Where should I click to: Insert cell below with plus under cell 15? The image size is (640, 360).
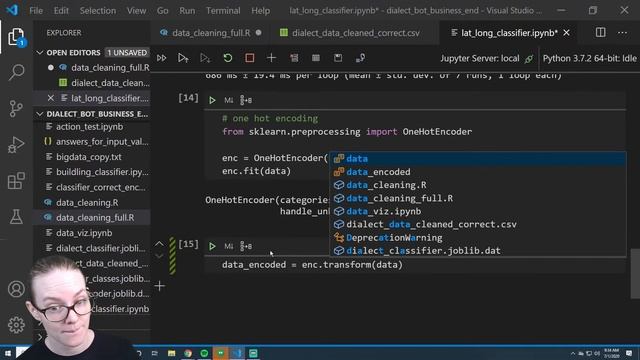[x=160, y=286]
